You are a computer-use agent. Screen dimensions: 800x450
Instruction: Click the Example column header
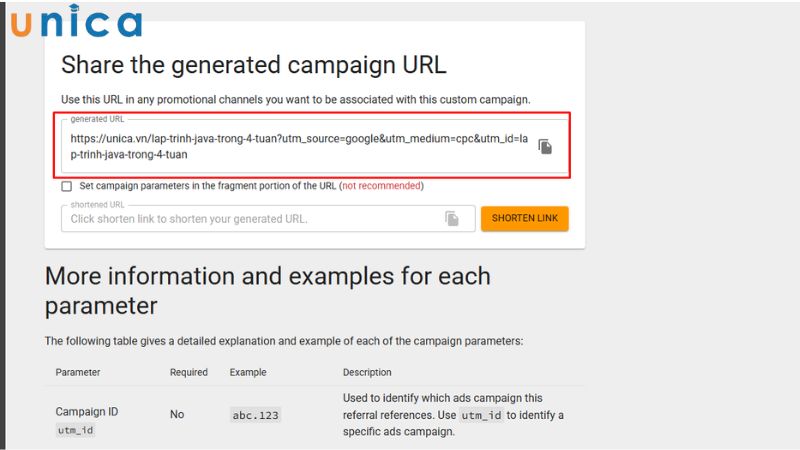pos(248,372)
